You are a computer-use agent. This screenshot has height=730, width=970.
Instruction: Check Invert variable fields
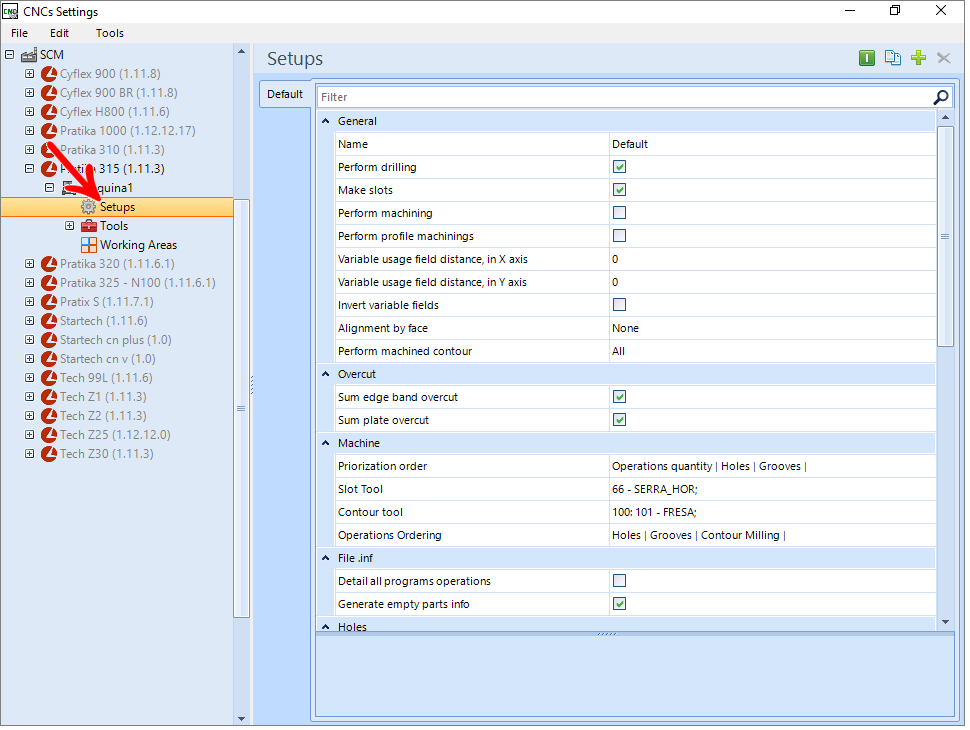pos(619,305)
